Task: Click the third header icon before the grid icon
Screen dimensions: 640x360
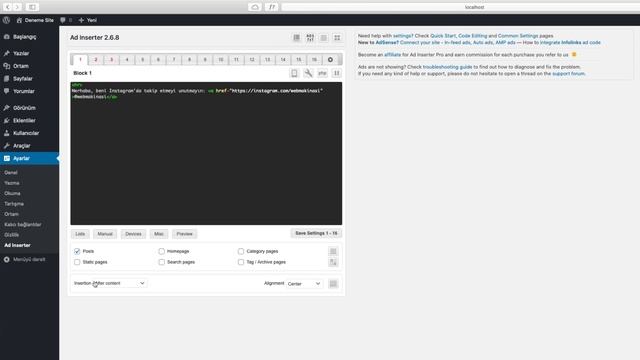Action: point(324,38)
